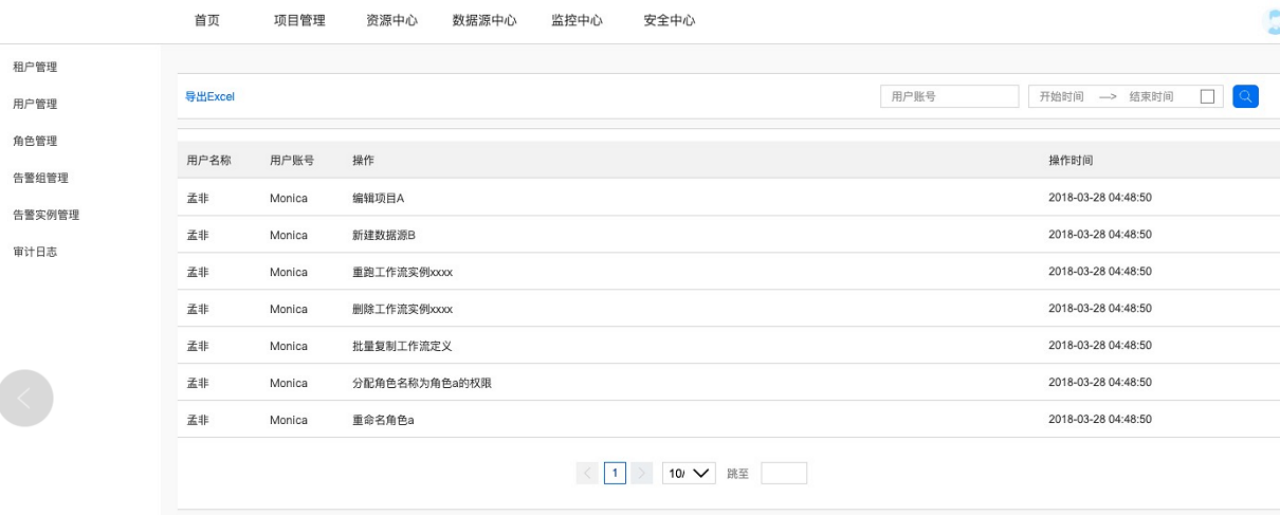
Task: Open the 10 per page size dropdown
Action: tap(689, 473)
